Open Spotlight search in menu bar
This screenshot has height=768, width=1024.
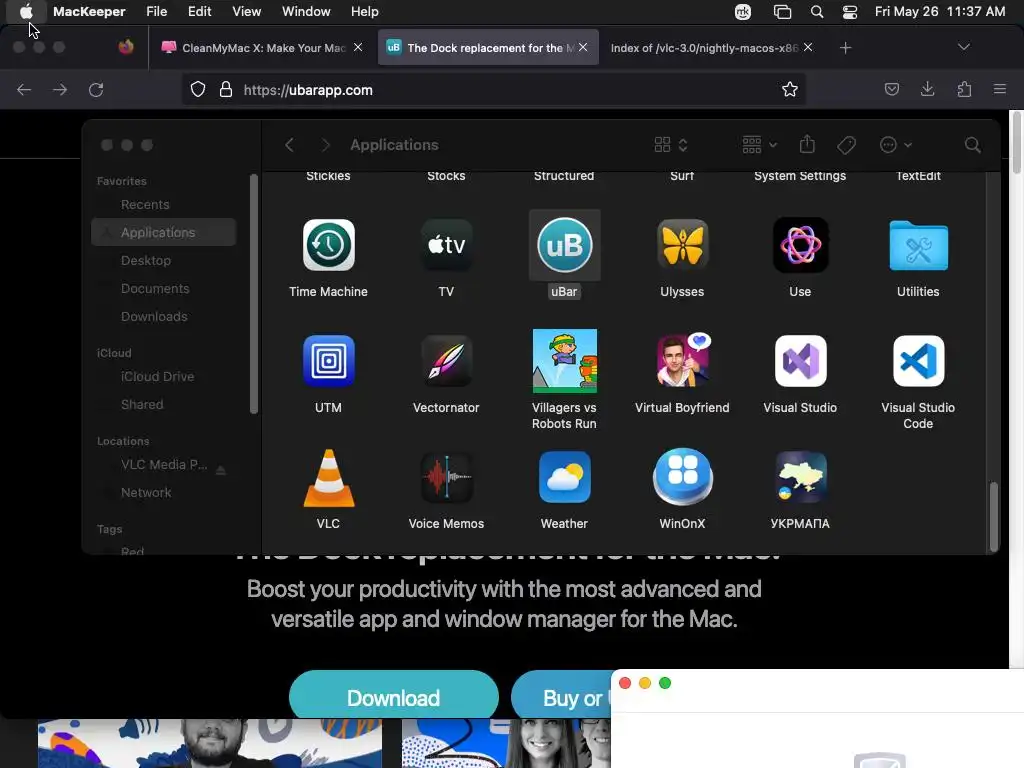pyautogui.click(x=817, y=12)
